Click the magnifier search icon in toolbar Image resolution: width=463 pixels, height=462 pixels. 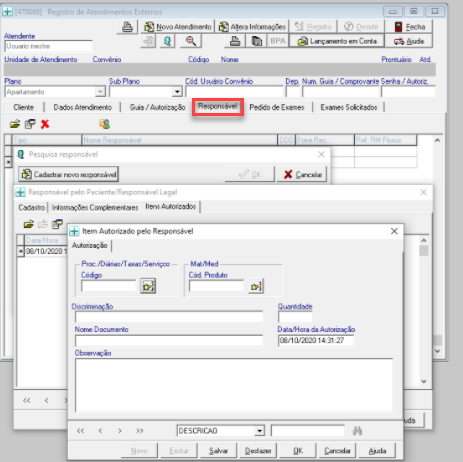coord(191,41)
